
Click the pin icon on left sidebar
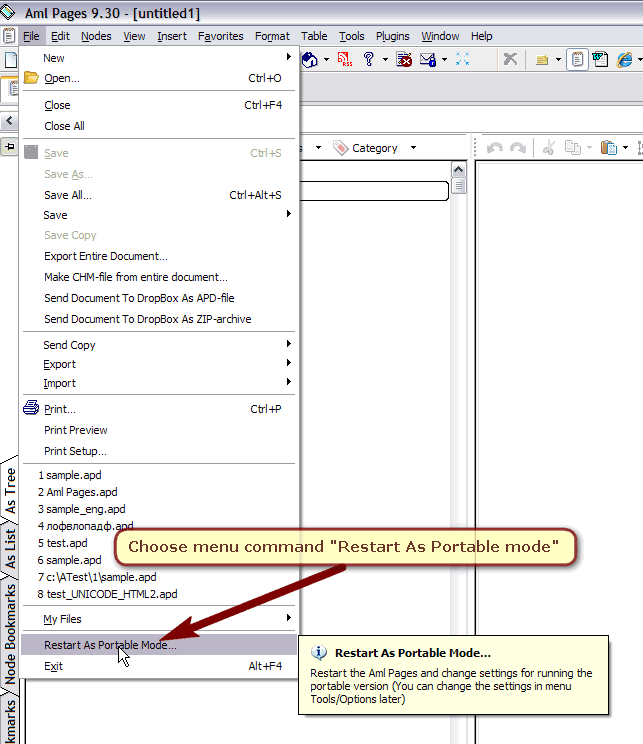click(x=9, y=147)
